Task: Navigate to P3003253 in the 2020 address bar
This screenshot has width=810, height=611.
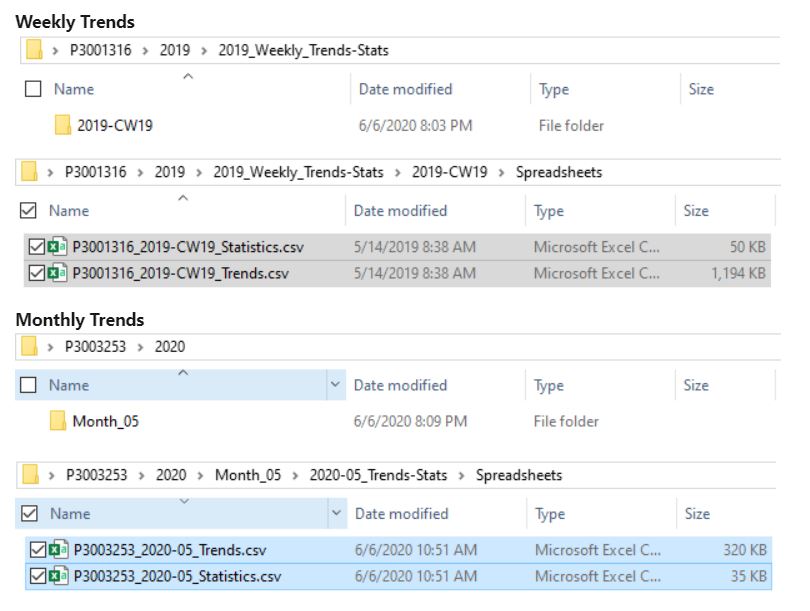Action: pos(96,347)
